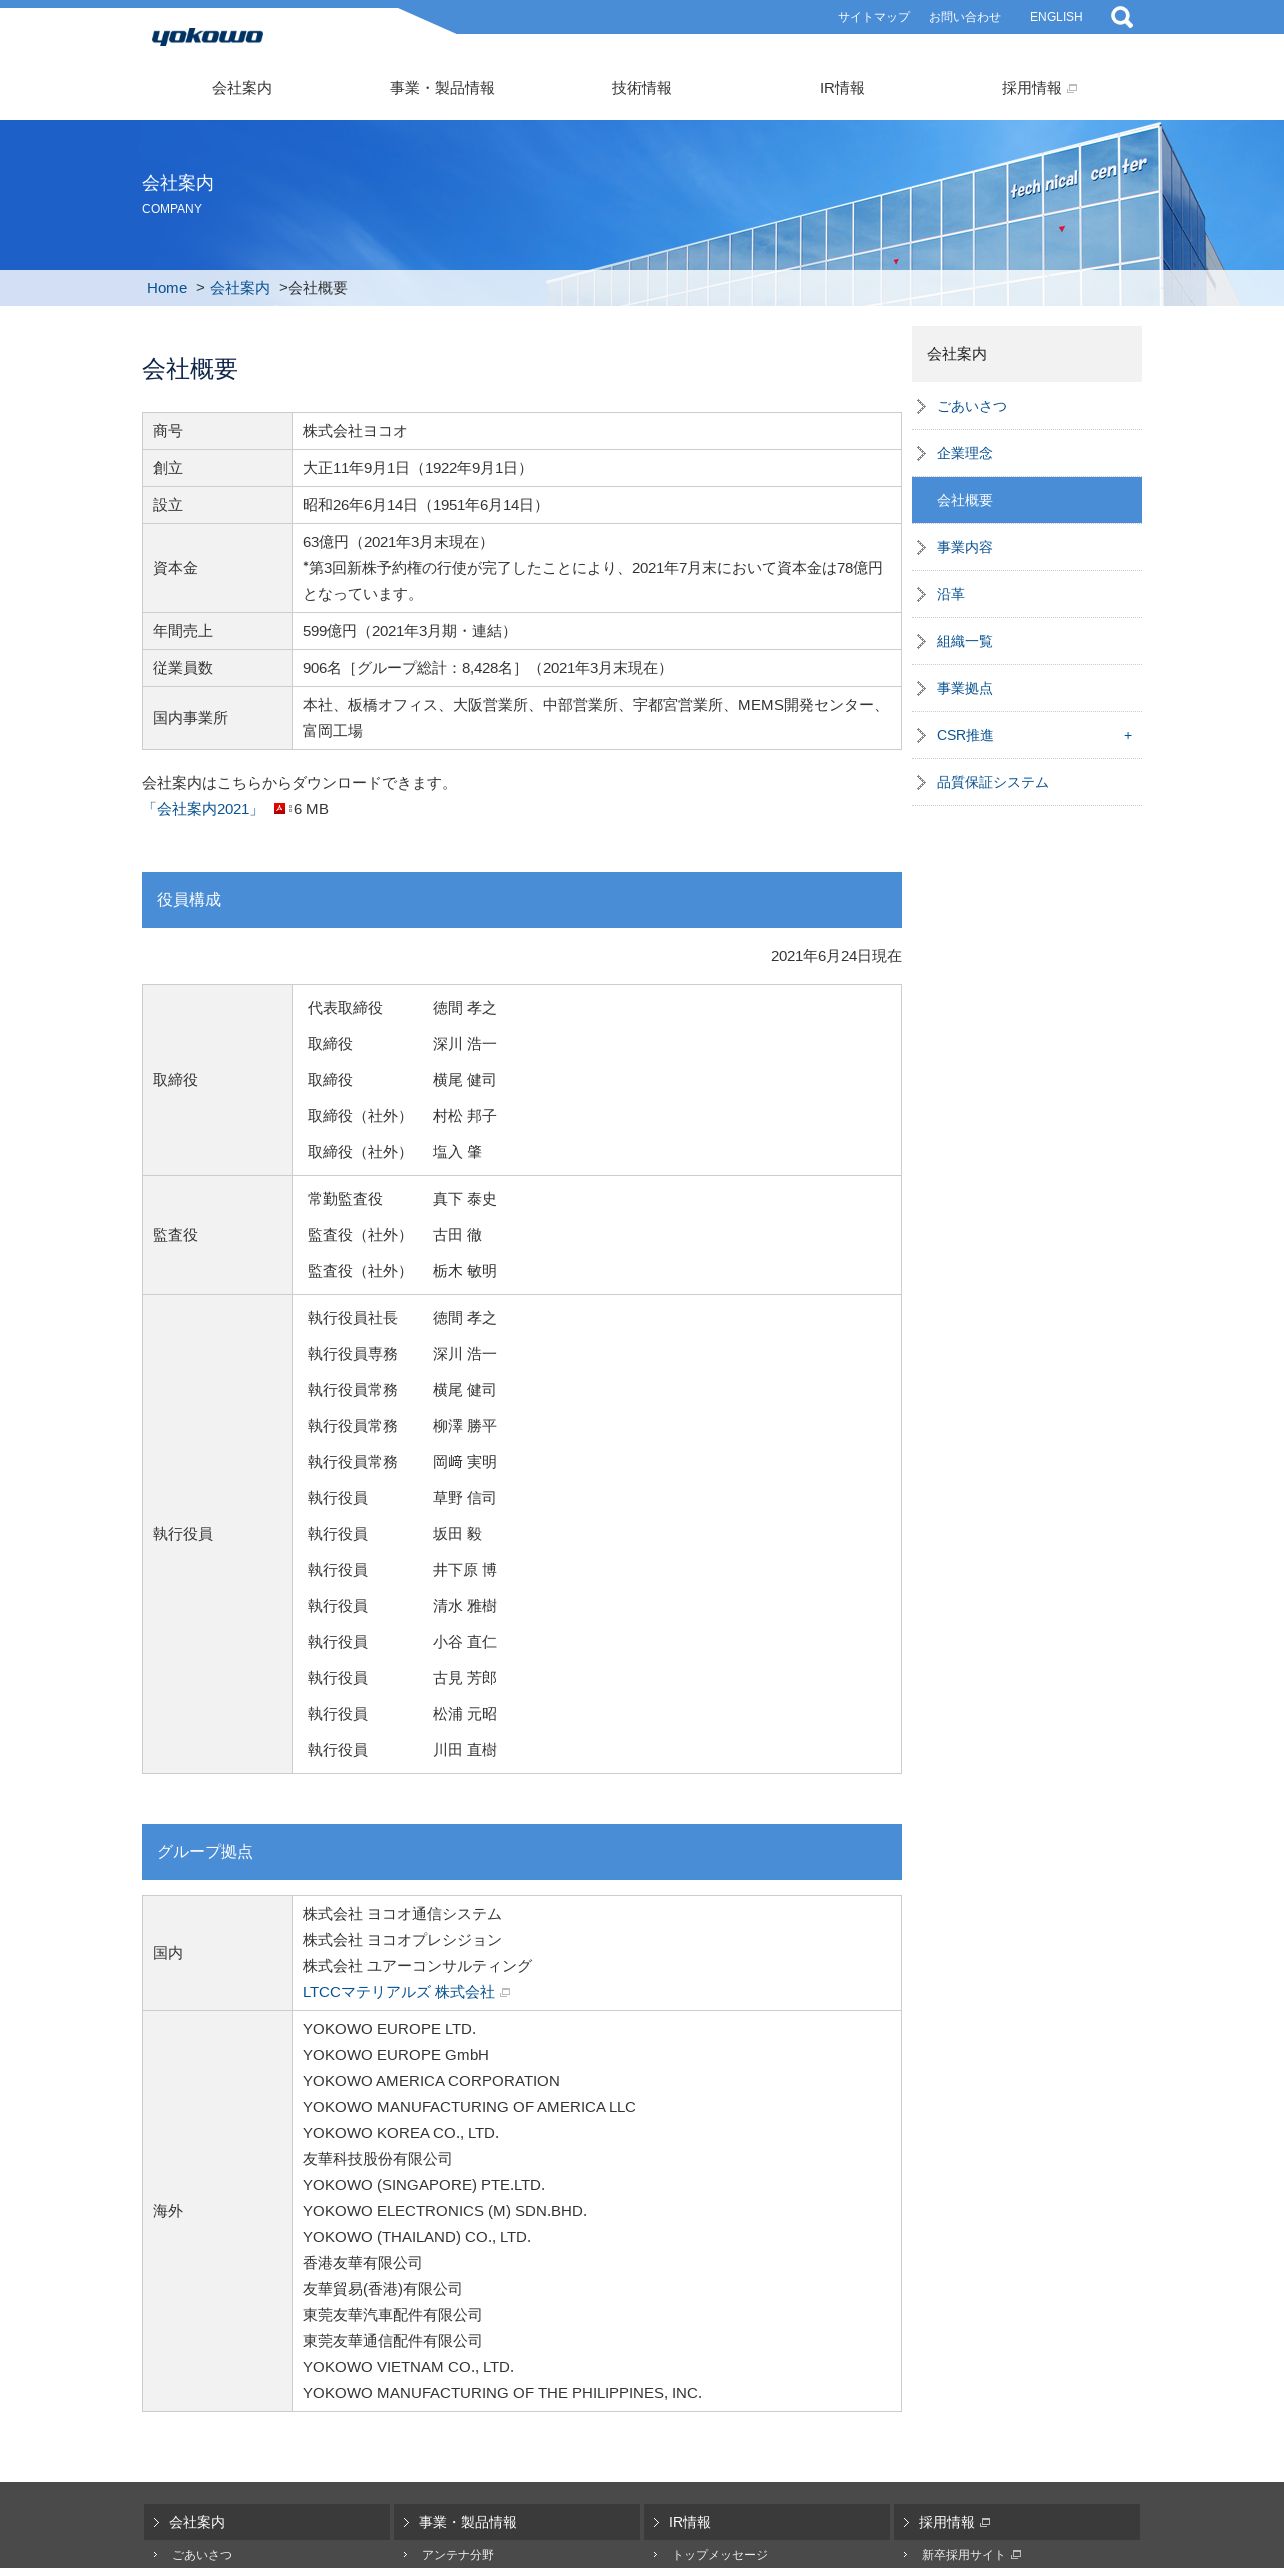Open お問い合わせ link in header
This screenshot has width=1284, height=2568.
coord(965,17)
